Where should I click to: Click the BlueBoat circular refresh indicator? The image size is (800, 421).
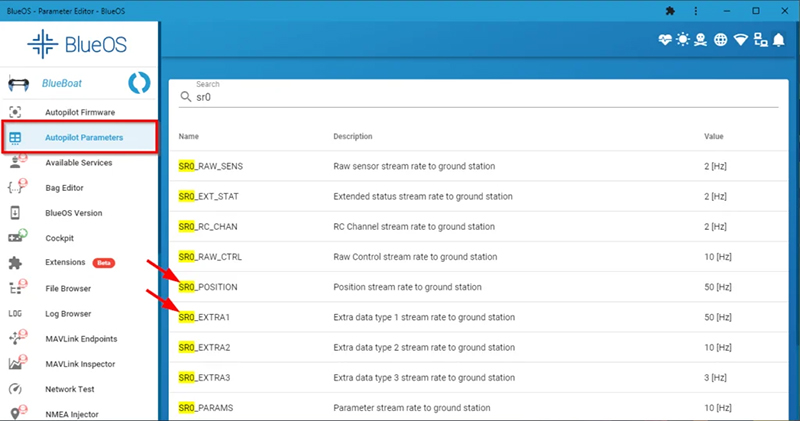[x=139, y=83]
